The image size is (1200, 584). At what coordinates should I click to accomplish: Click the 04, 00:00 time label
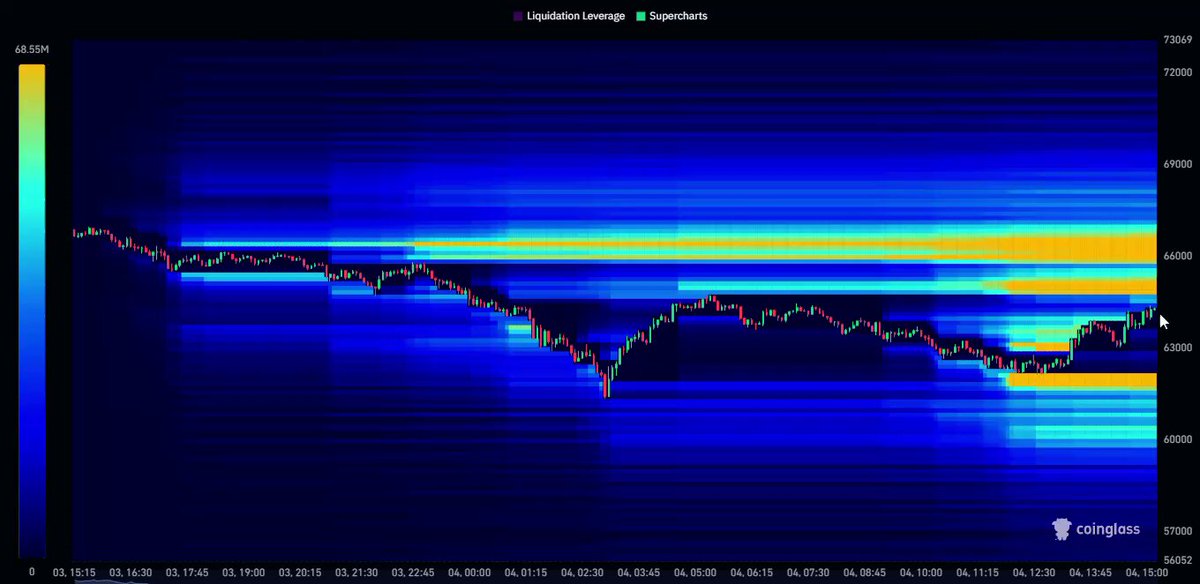tap(469, 573)
